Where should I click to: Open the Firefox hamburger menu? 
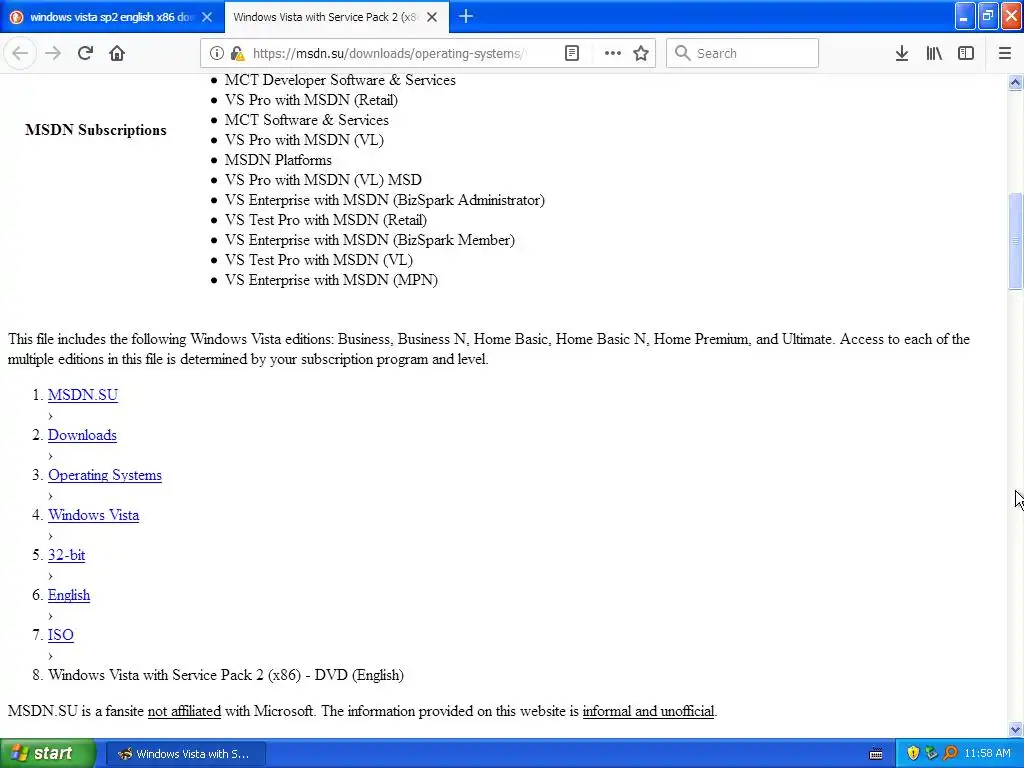pos(1004,53)
